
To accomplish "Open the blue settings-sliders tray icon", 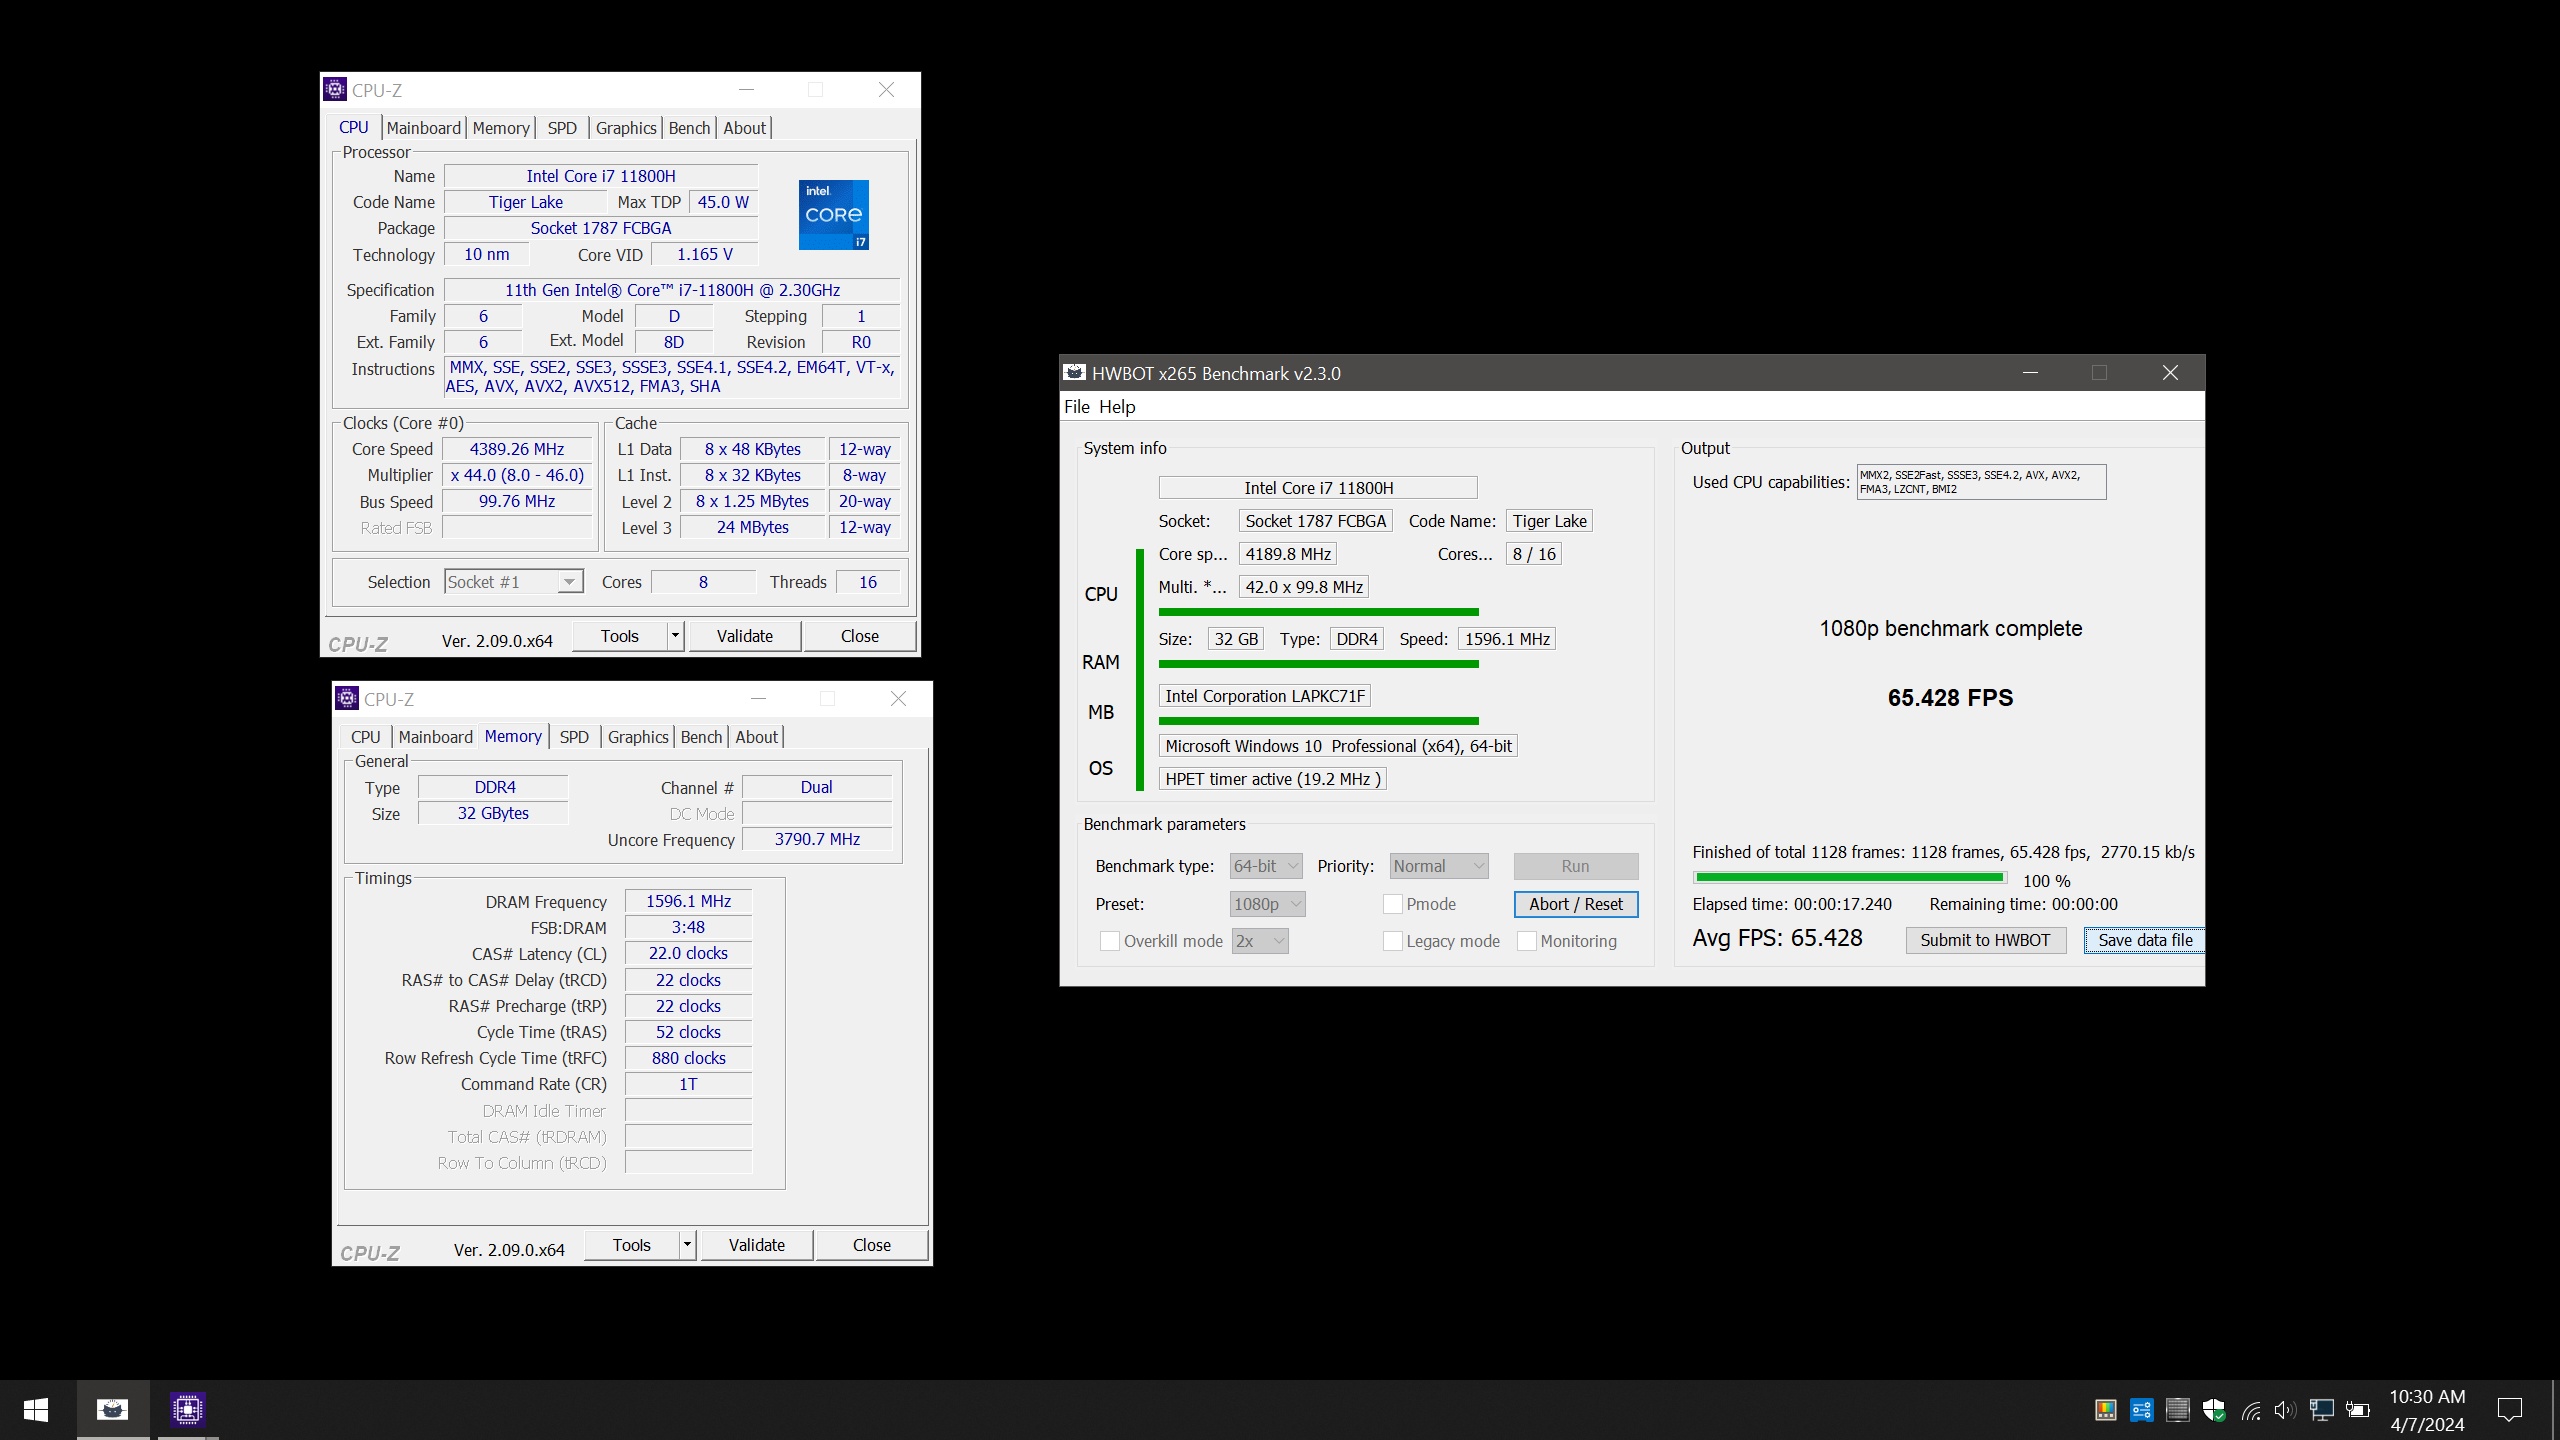I will point(2142,1410).
